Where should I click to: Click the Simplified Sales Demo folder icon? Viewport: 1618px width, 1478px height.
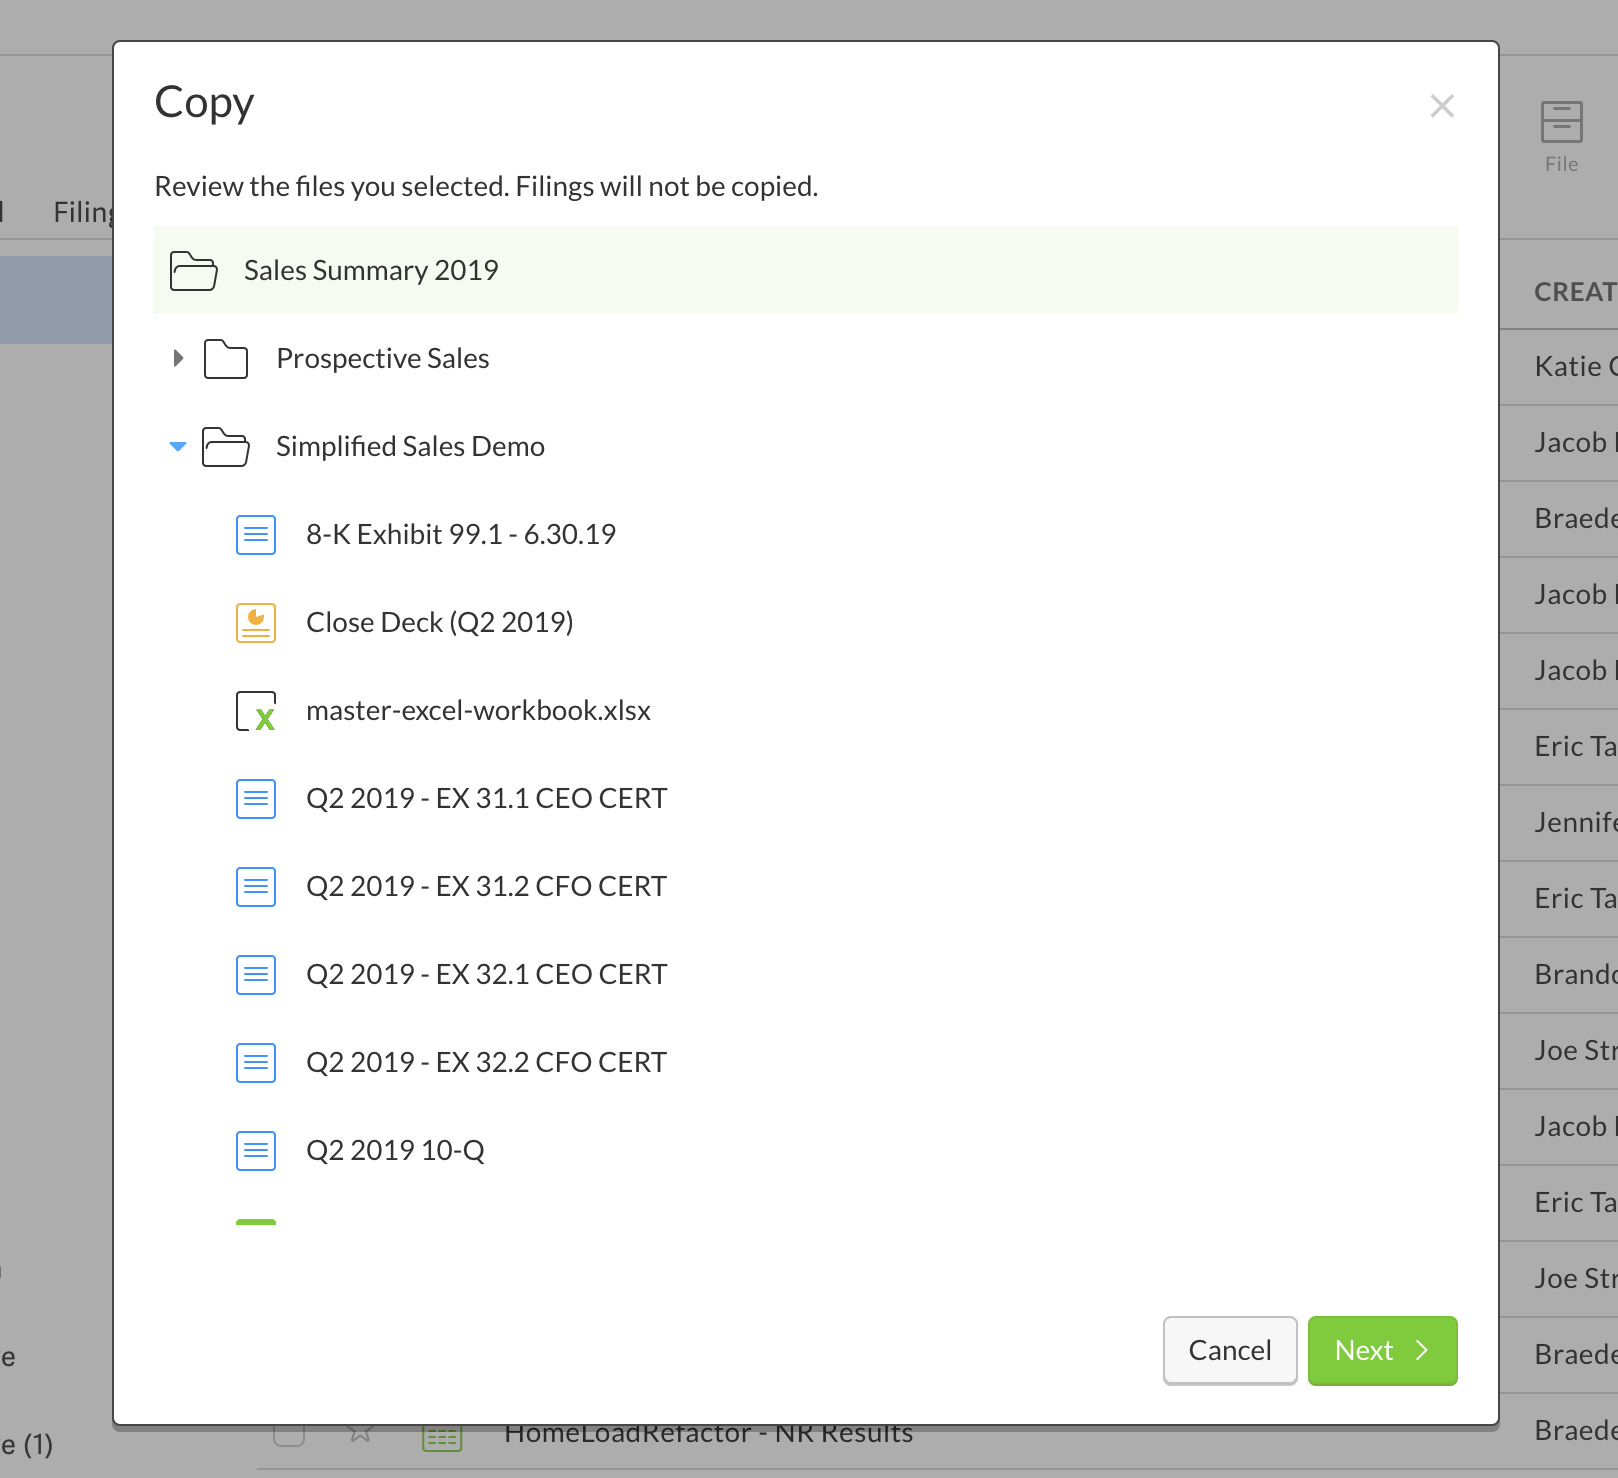[226, 447]
